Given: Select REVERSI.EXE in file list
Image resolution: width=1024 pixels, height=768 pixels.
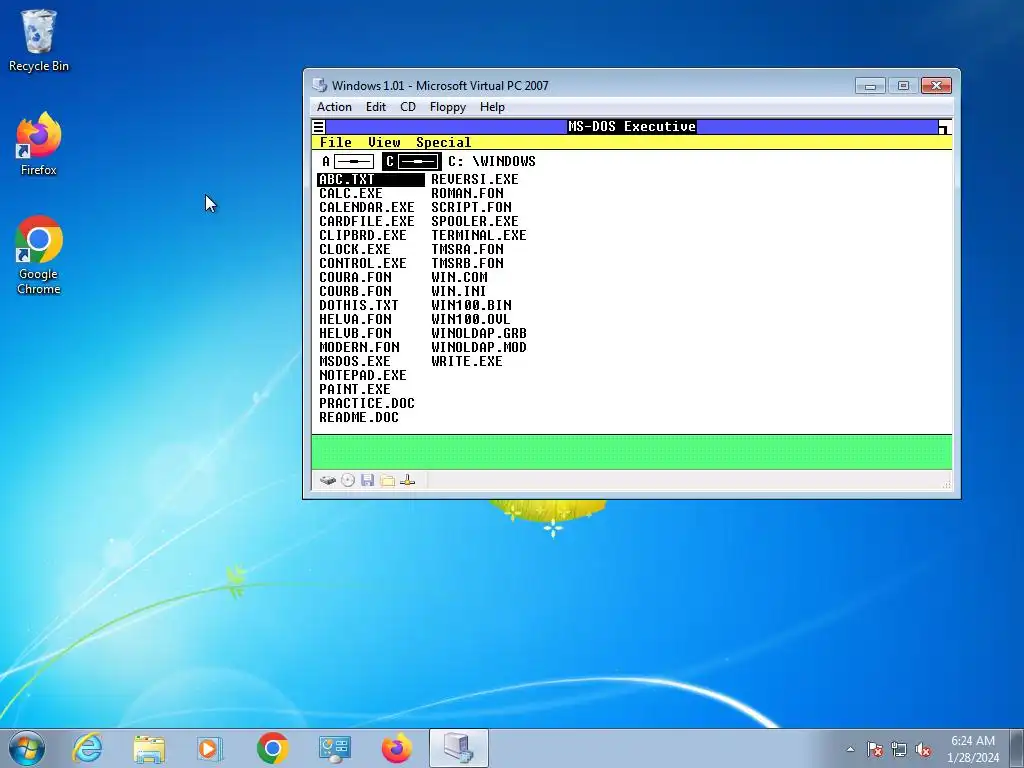Looking at the screenshot, I should [475, 180].
